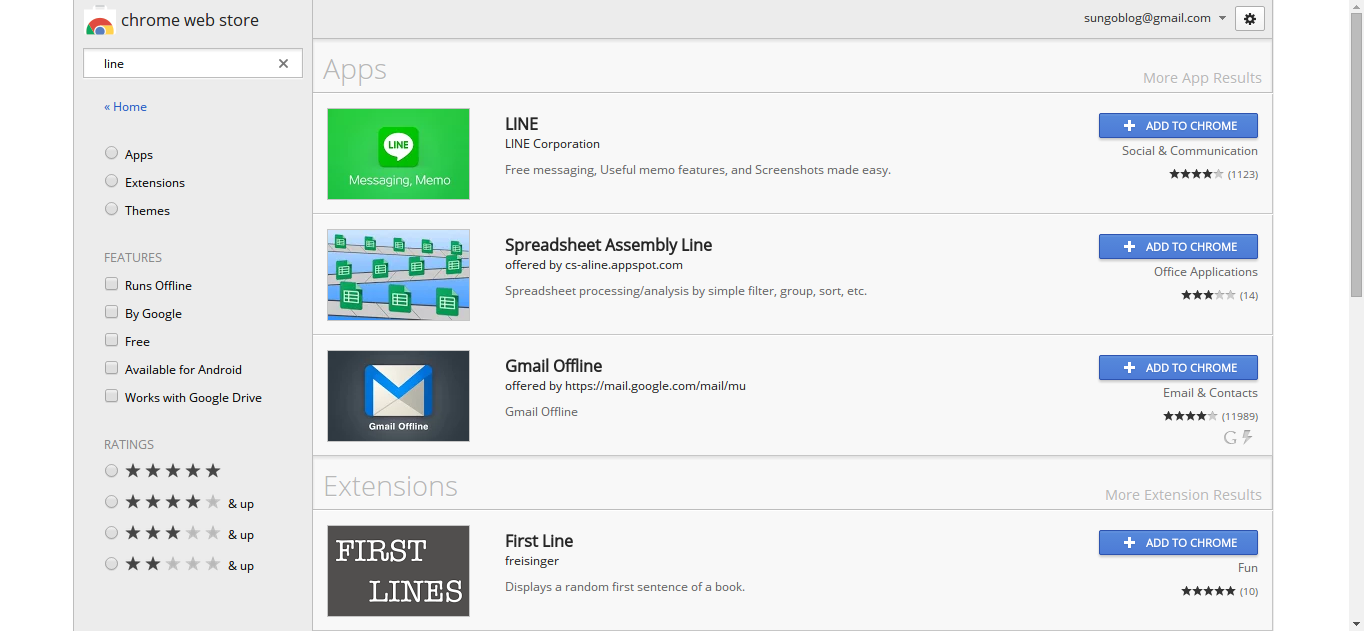1364x631 pixels.
Task: Add Spreadsheet Assembly Line to Chrome
Action: [1178, 246]
